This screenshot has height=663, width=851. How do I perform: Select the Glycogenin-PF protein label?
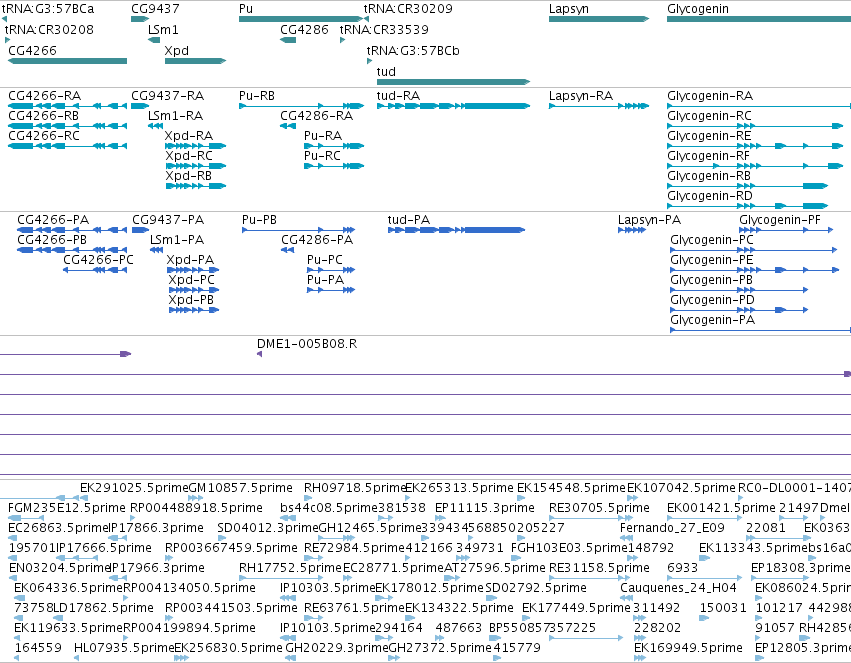pyautogui.click(x=780, y=220)
